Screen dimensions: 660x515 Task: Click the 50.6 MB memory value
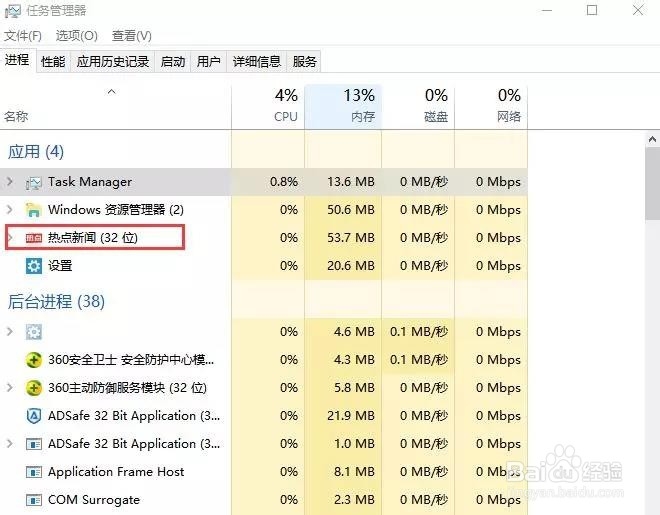(351, 210)
